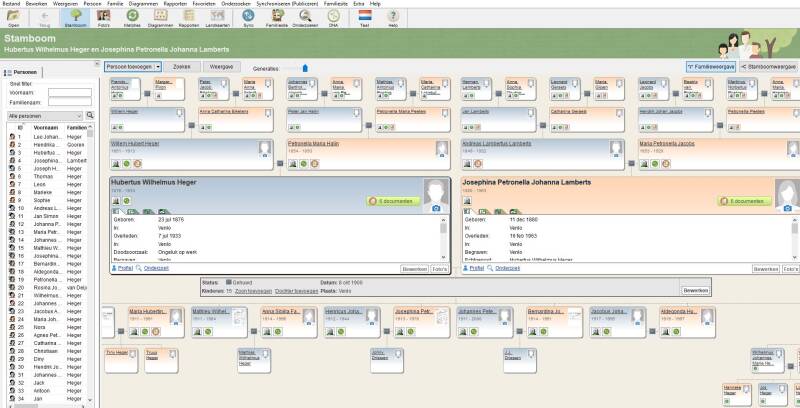Screen dimensions: 800x408
Task: Click tree icon on Hubertus Wilhelmus Heger card
Action: [x=116, y=201]
